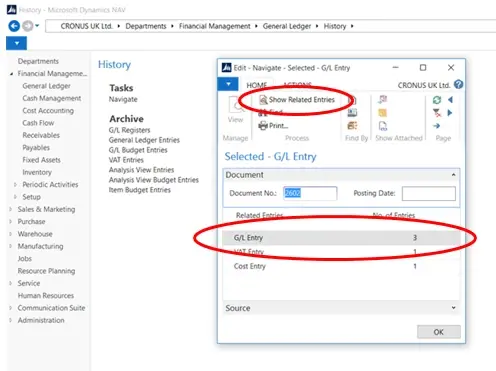Collapse the Document FastTab section
The width and height of the screenshot is (496, 371).
(453, 175)
